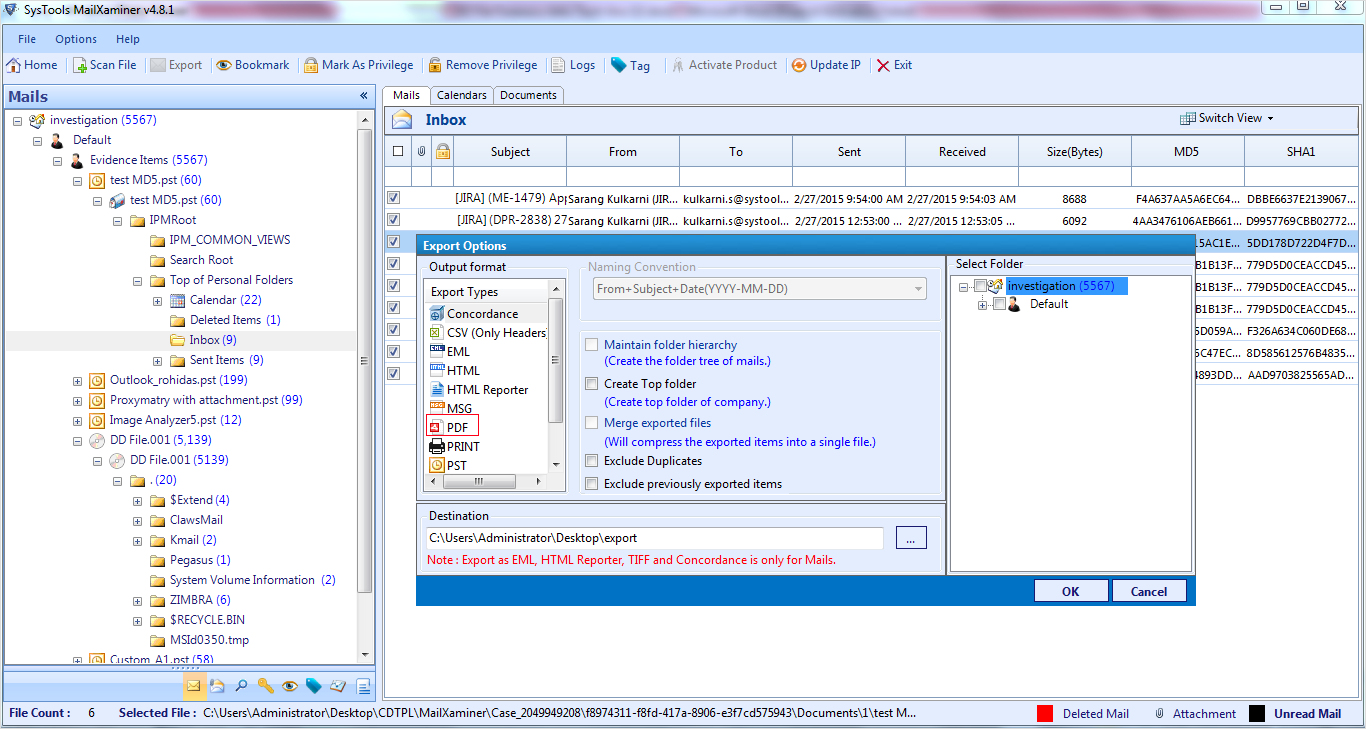Screen dimensions: 1366x729
Task: Open the Bookmark tool
Action: point(253,65)
